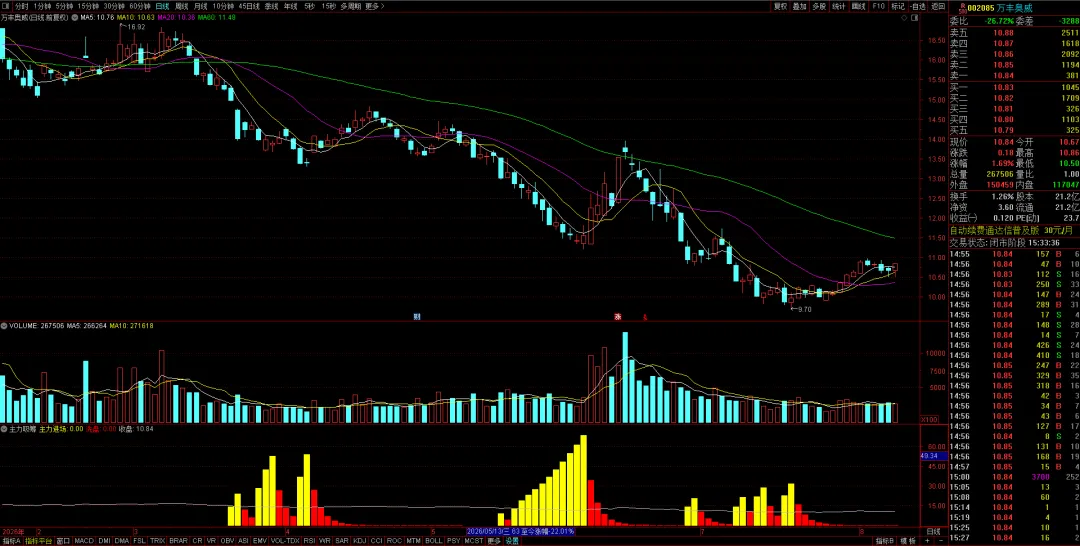Click the 买一 bid price 10.83
1080x546 pixels.
[1003, 87]
